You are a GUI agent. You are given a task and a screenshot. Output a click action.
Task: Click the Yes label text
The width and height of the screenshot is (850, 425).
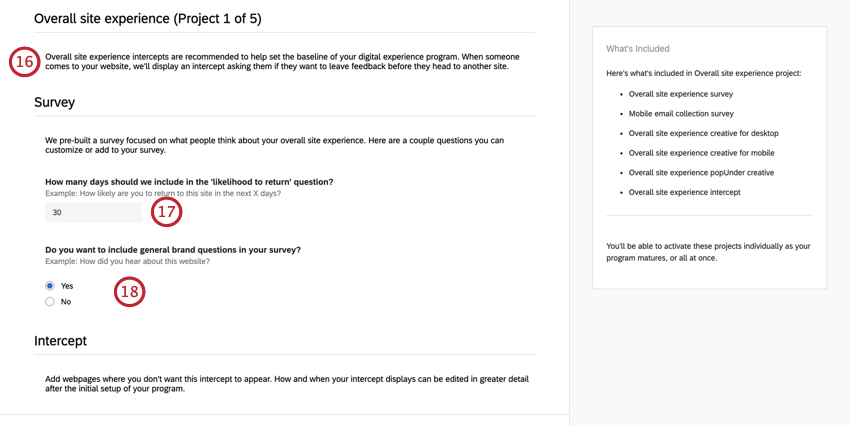point(67,286)
